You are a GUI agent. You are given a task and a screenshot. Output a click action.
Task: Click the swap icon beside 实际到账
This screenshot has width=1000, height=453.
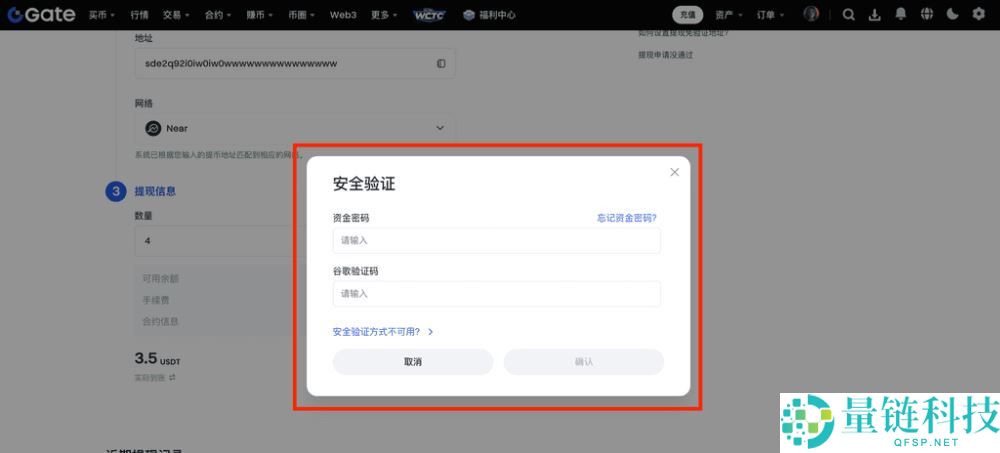tap(172, 378)
